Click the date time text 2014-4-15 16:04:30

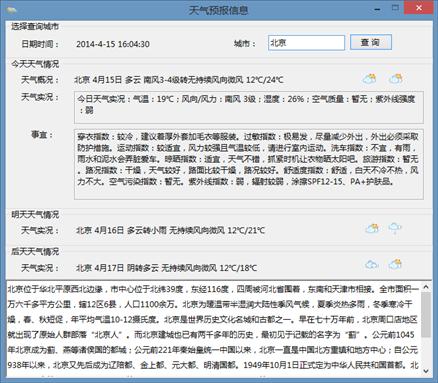(113, 44)
